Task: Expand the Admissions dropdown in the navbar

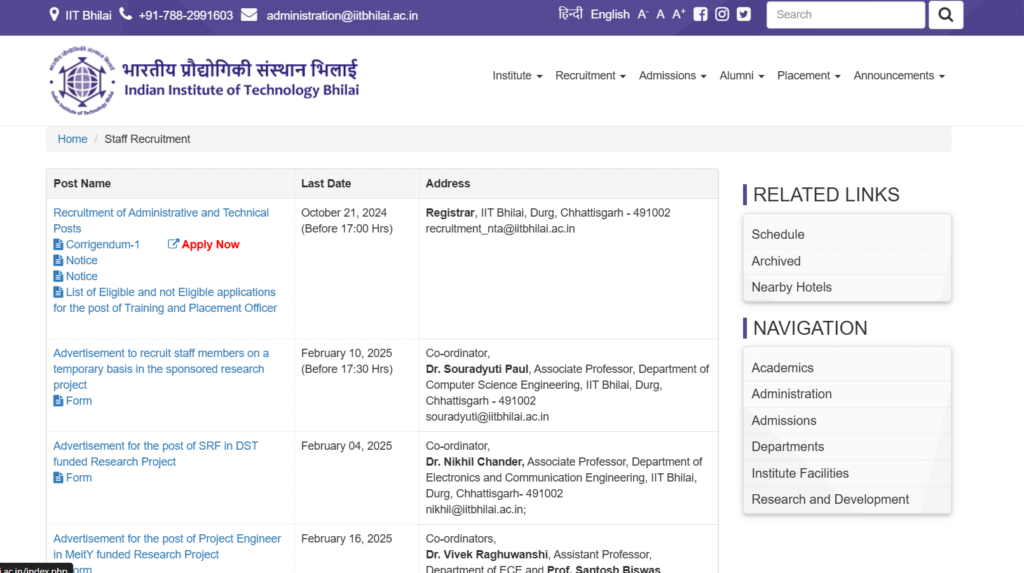Action: [x=673, y=76]
